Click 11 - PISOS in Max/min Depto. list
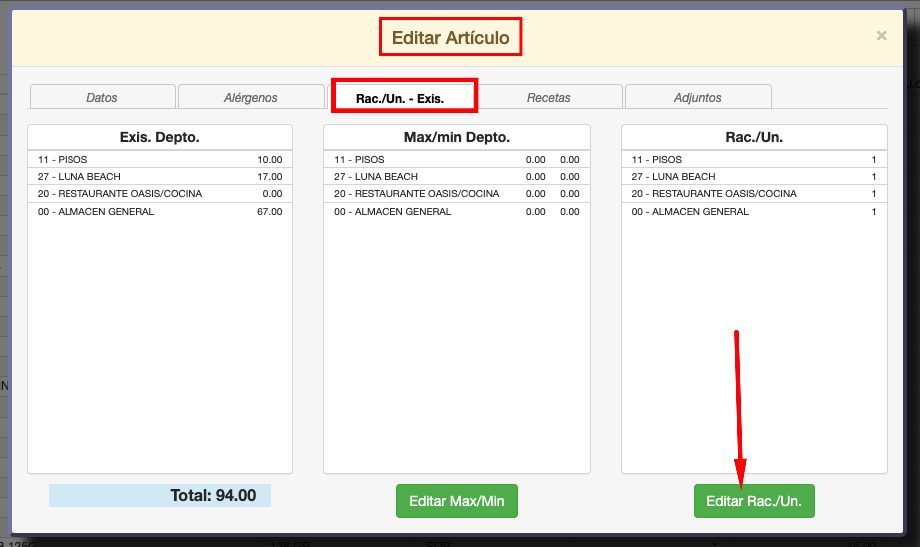920x547 pixels. 456,159
